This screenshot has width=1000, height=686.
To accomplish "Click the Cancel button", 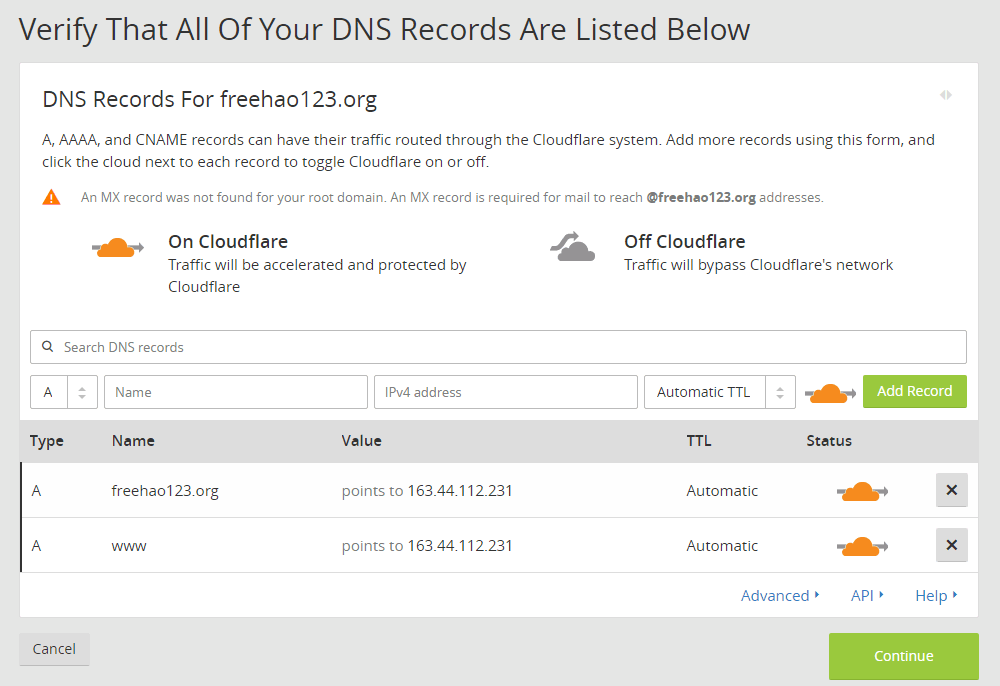I will click(x=54, y=649).
